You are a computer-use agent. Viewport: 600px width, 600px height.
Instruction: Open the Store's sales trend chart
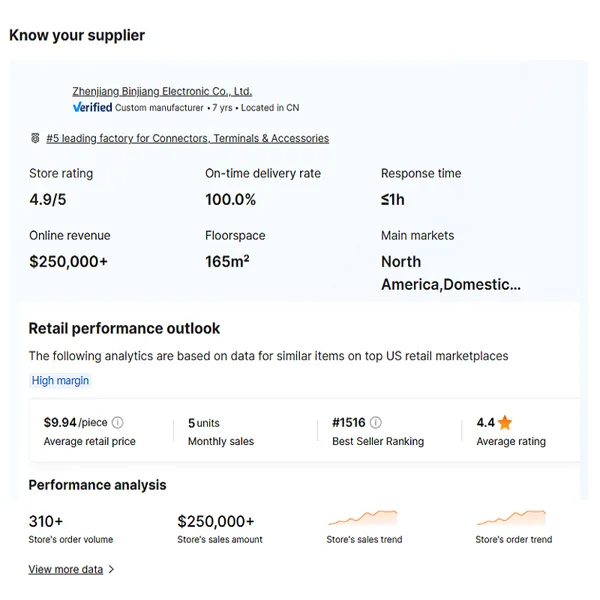pyautogui.click(x=363, y=517)
